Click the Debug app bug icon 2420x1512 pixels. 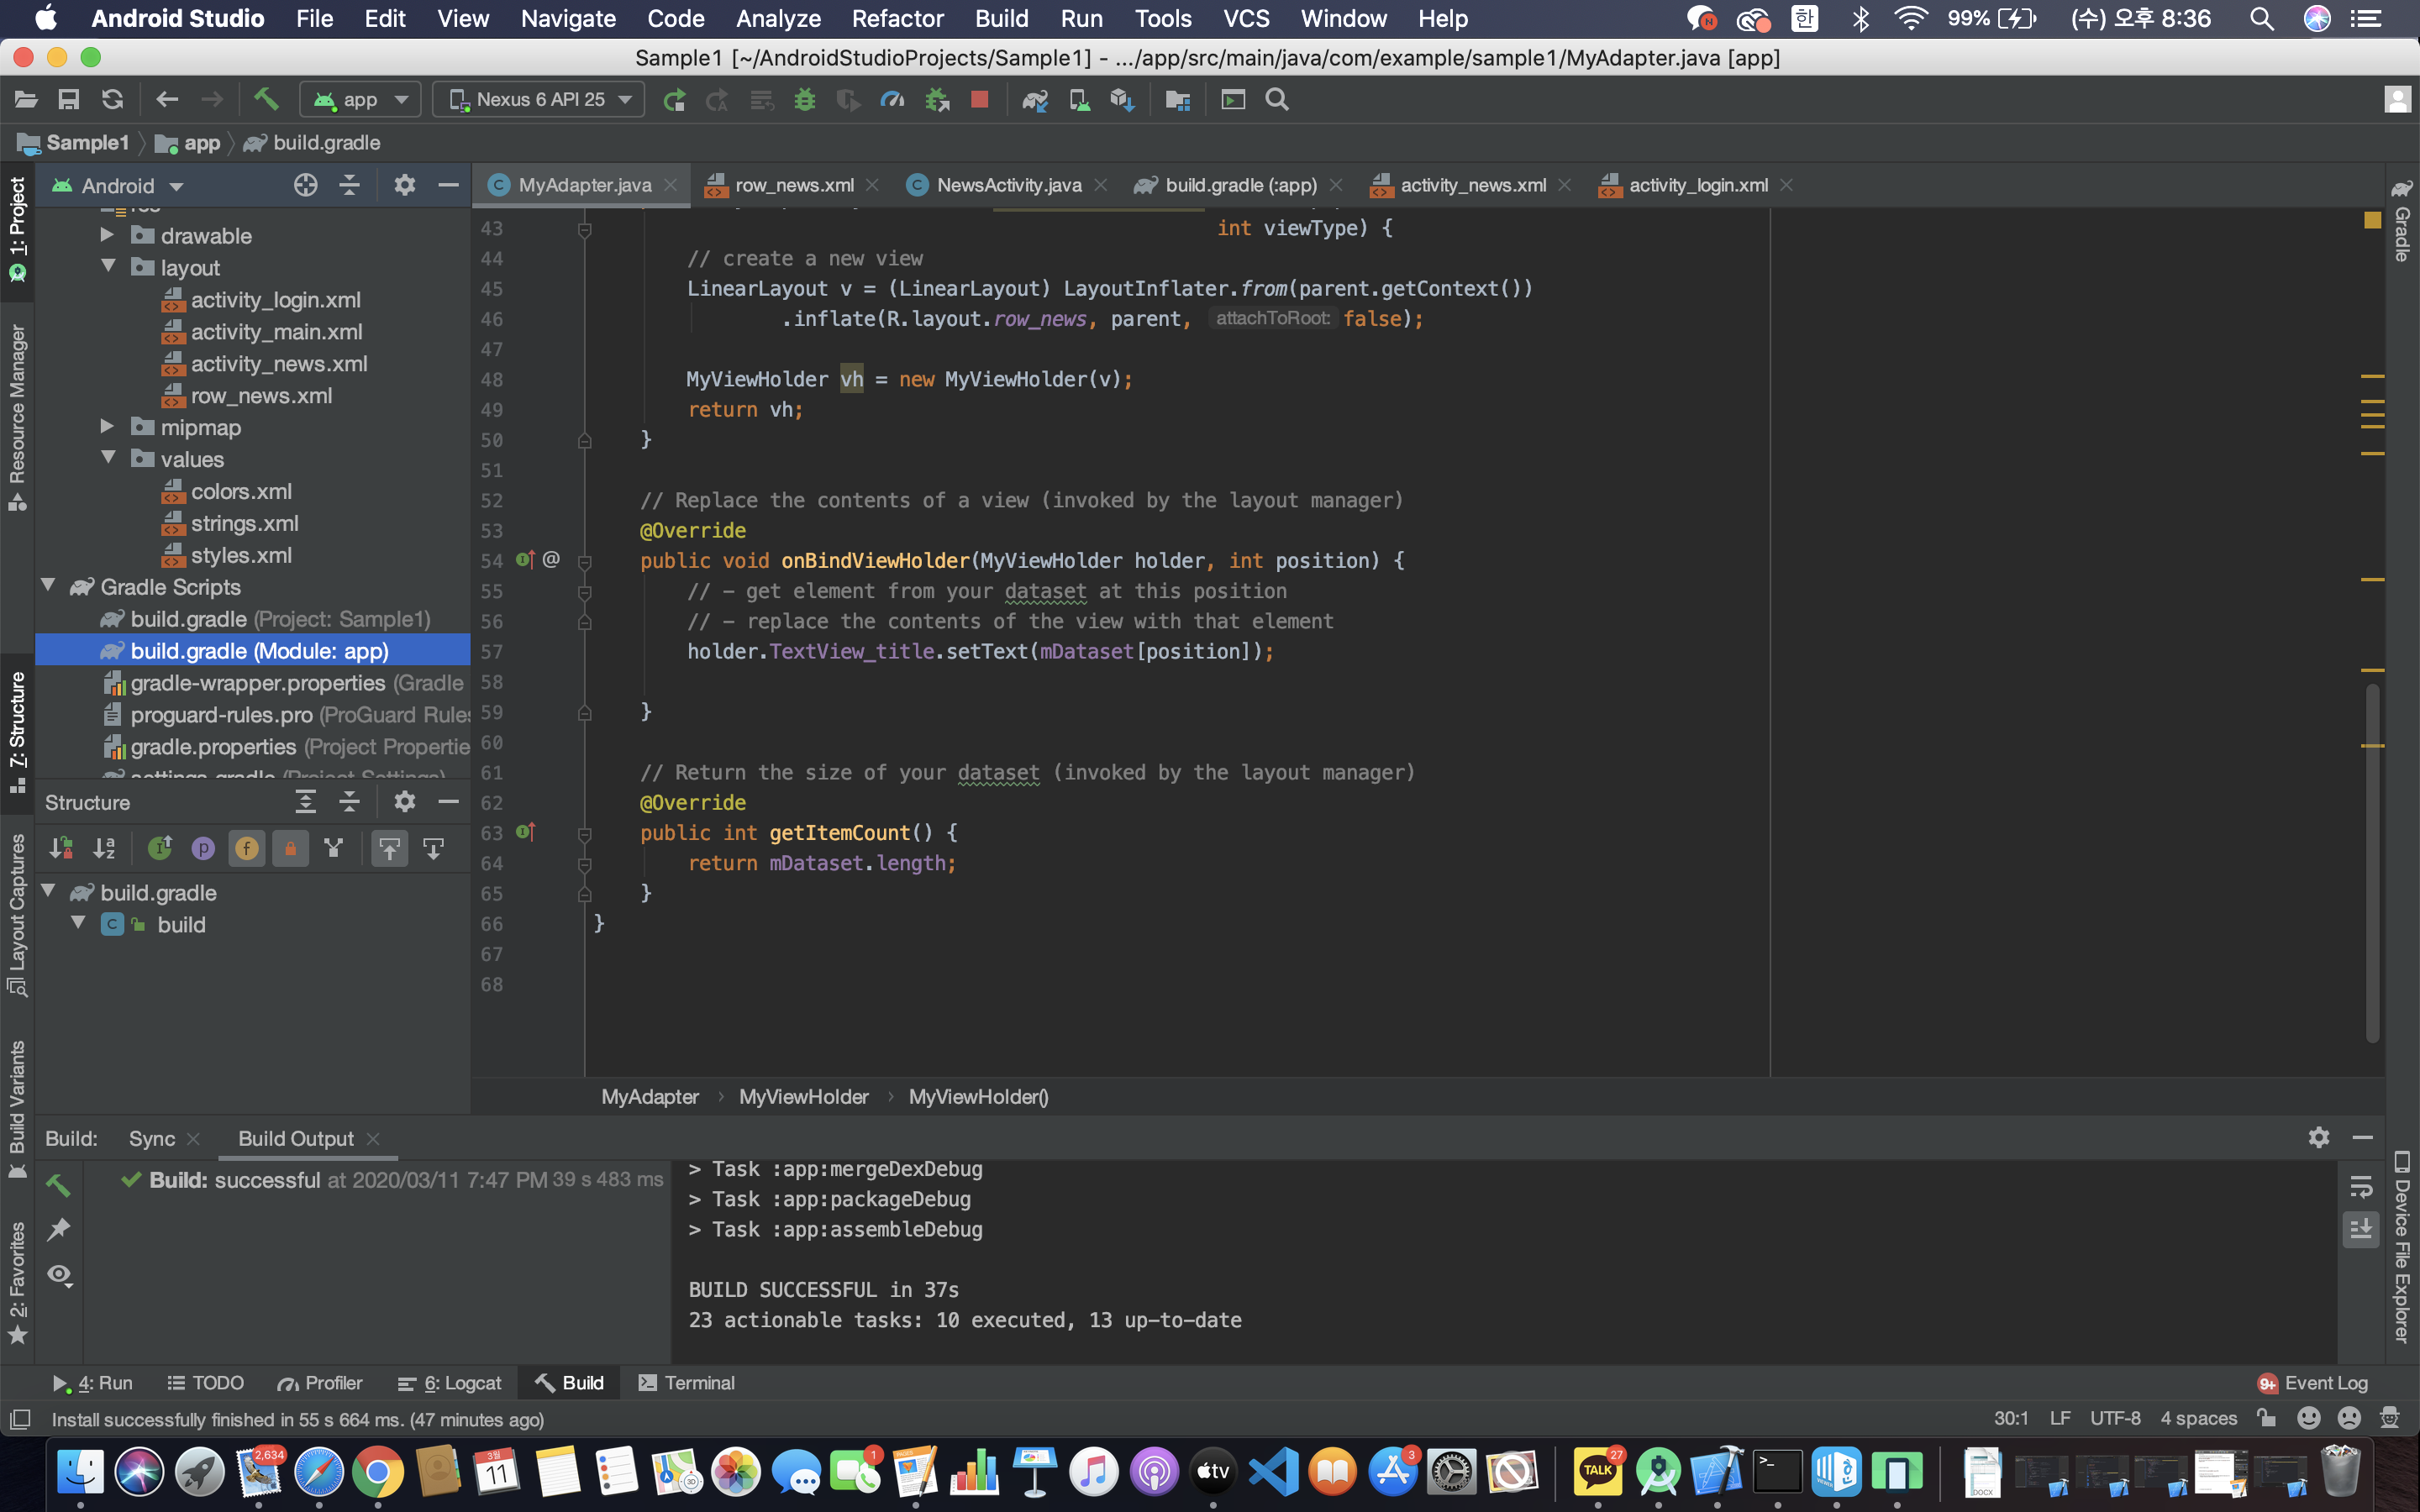[x=804, y=99]
